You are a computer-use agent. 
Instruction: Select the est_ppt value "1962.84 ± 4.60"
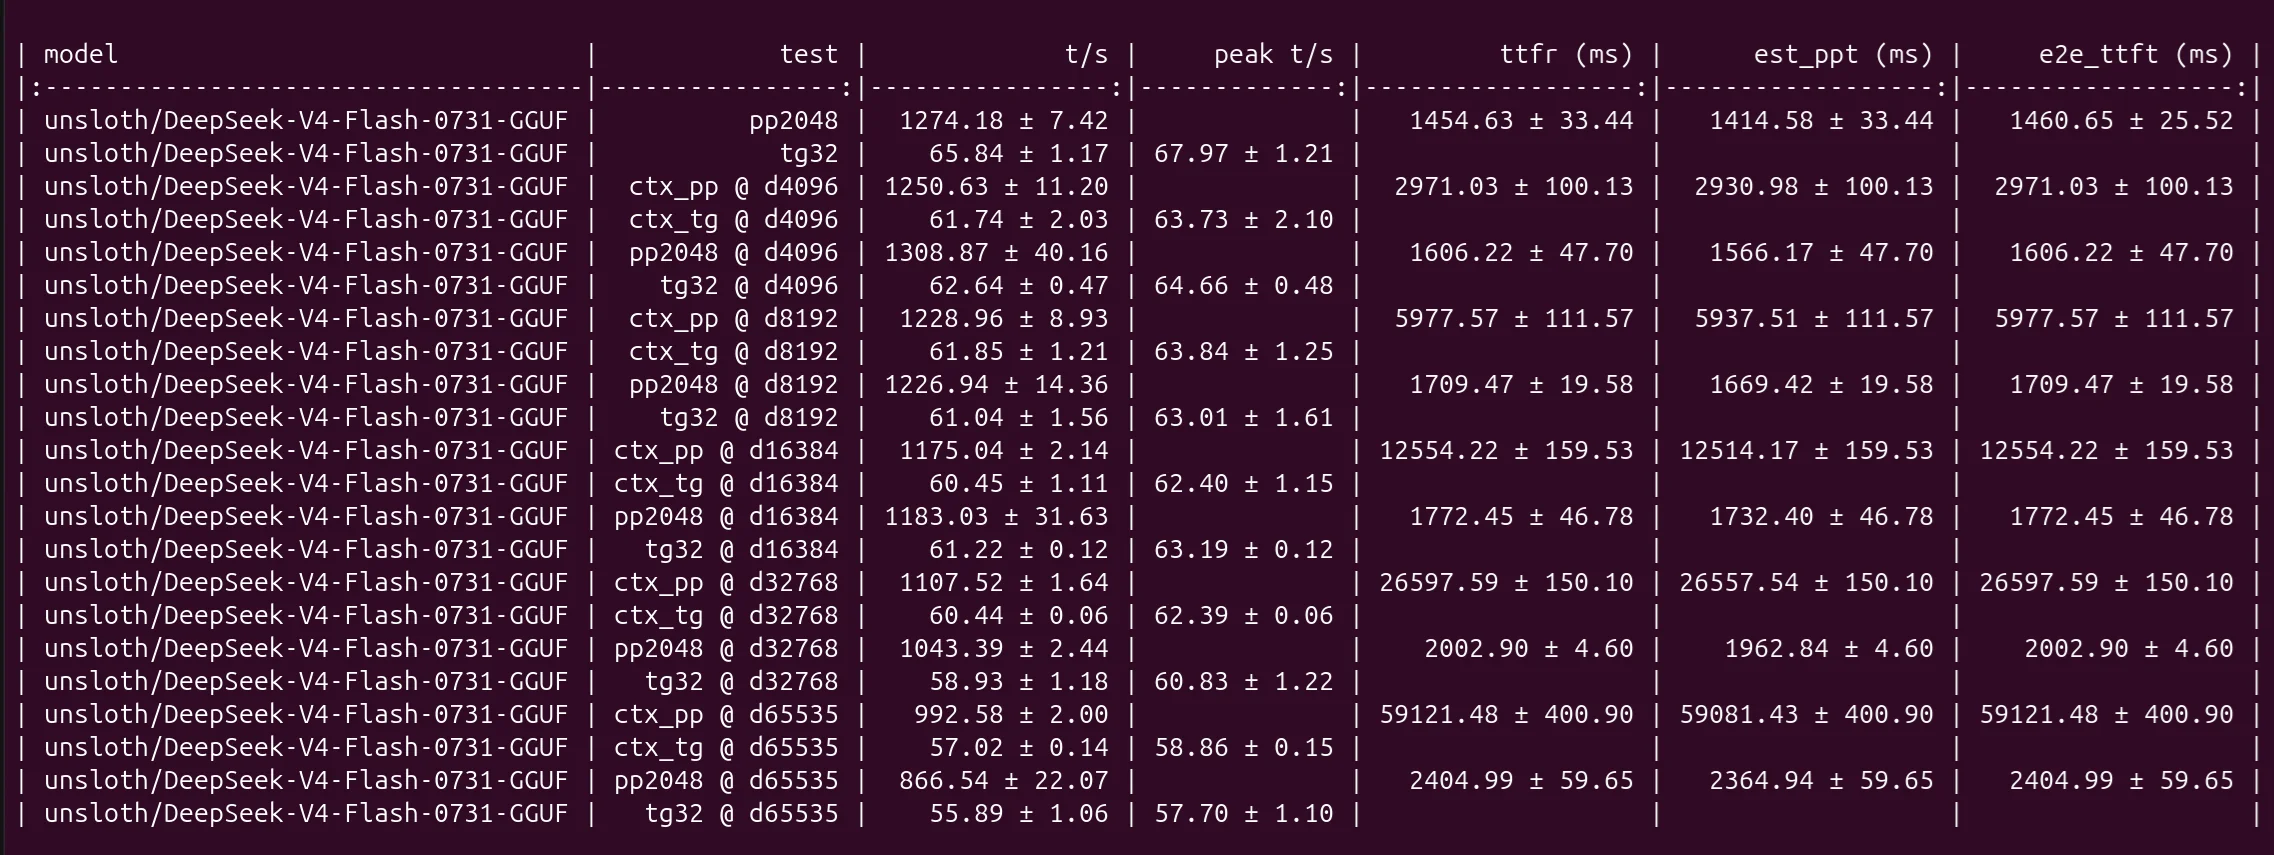click(x=1829, y=648)
